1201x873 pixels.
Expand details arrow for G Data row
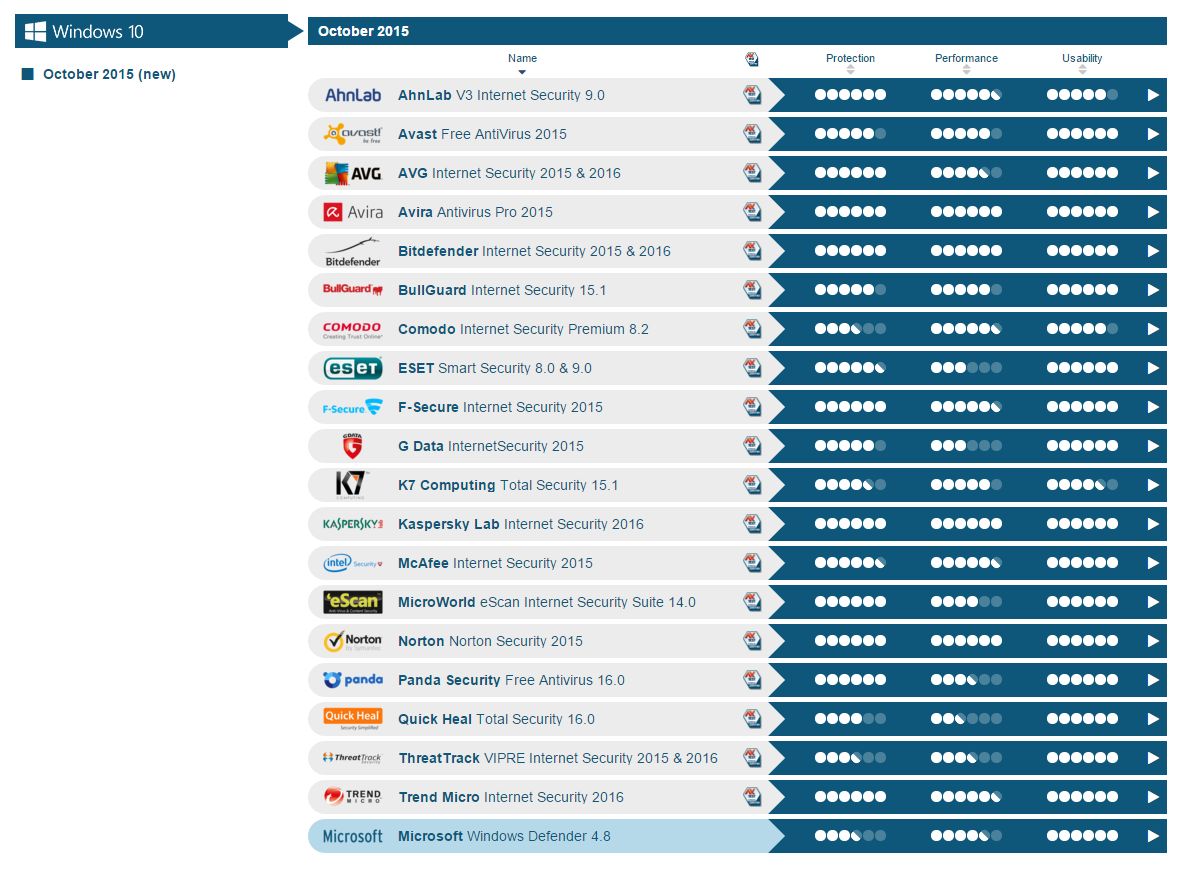pos(1153,446)
